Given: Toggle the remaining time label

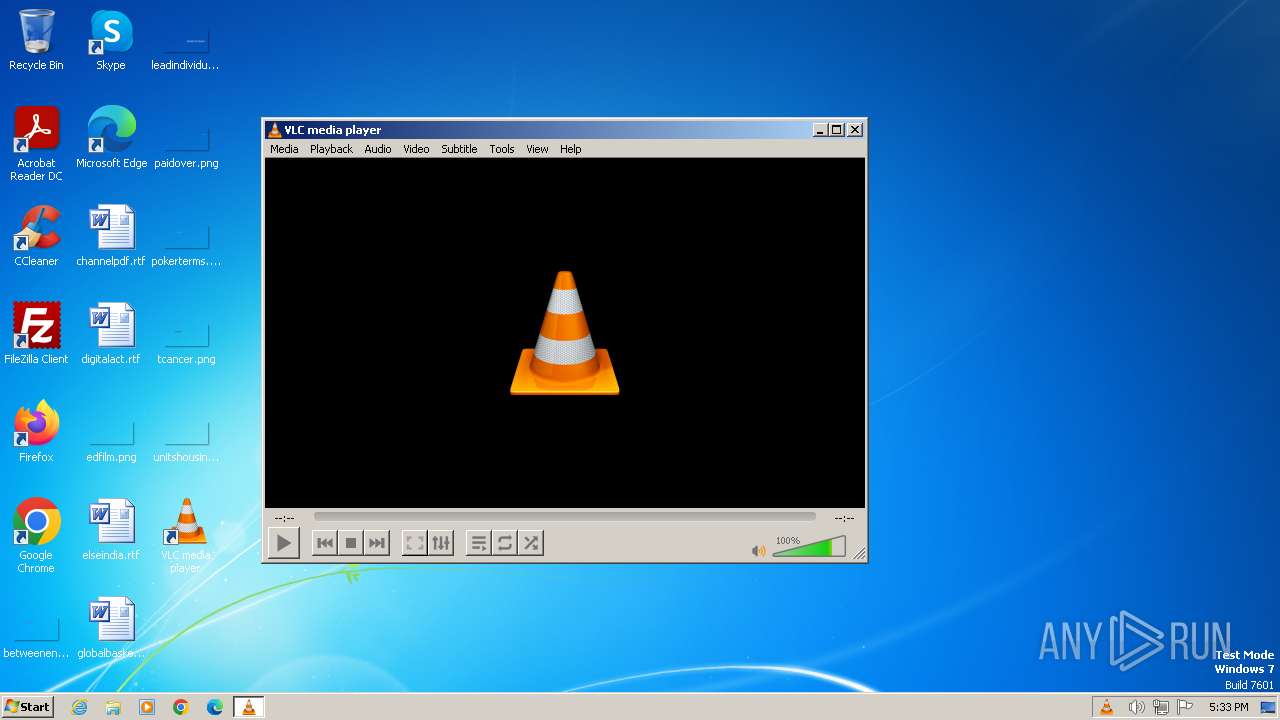Looking at the screenshot, I should click(844, 518).
